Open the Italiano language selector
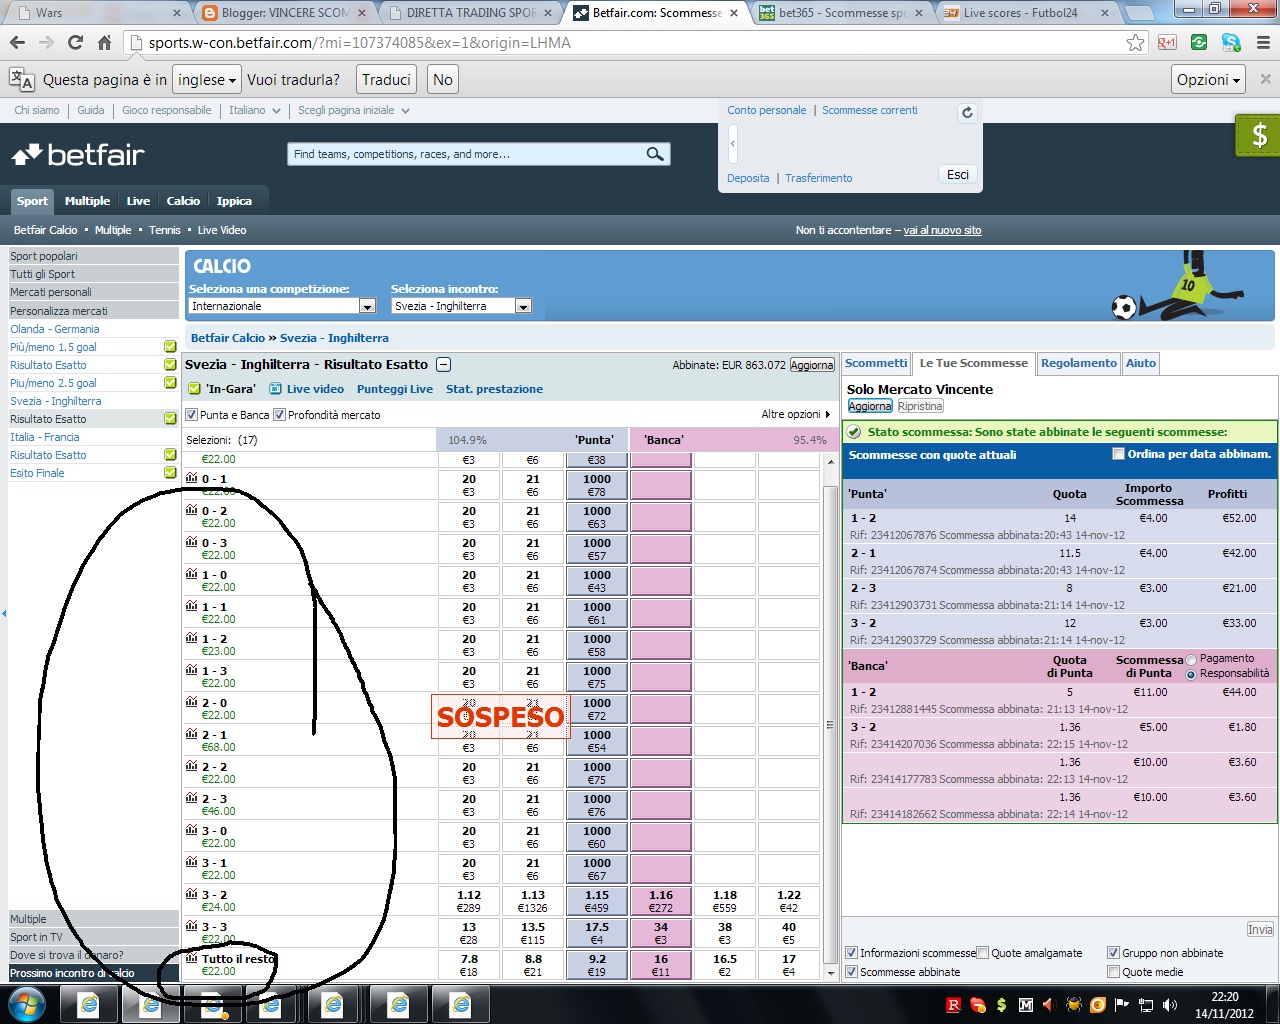The image size is (1280, 1024). click(254, 110)
